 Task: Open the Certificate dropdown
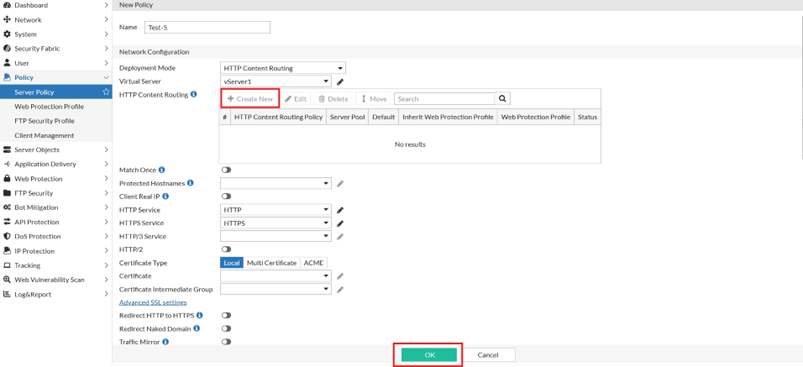tap(276, 276)
